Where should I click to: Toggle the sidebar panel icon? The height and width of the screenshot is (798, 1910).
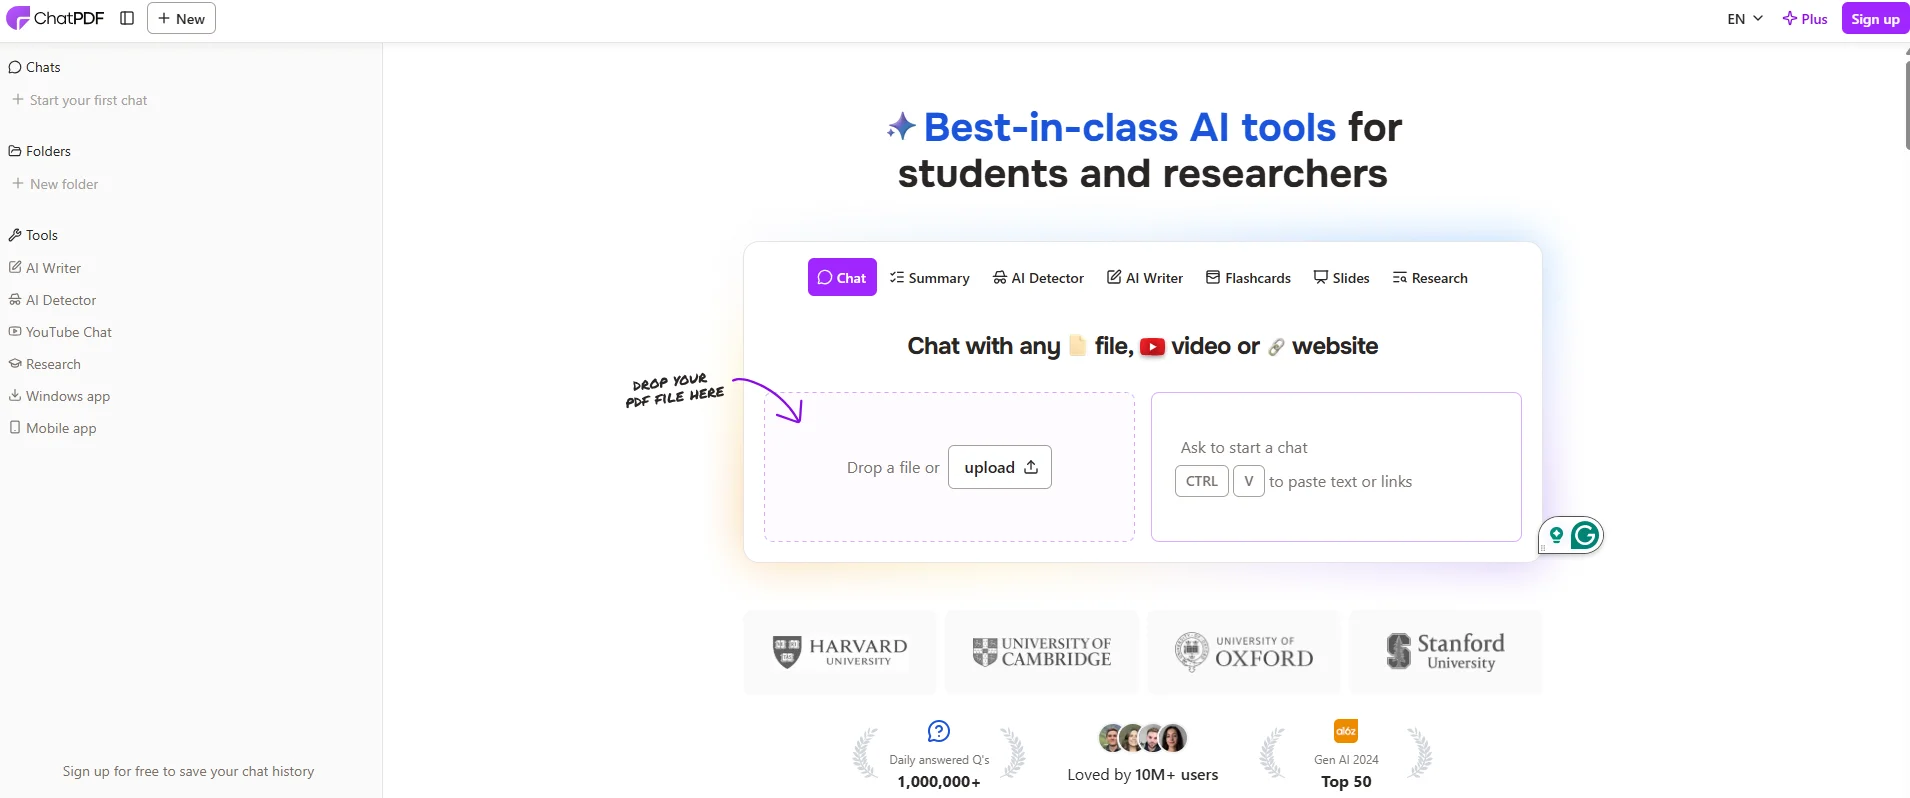point(127,18)
